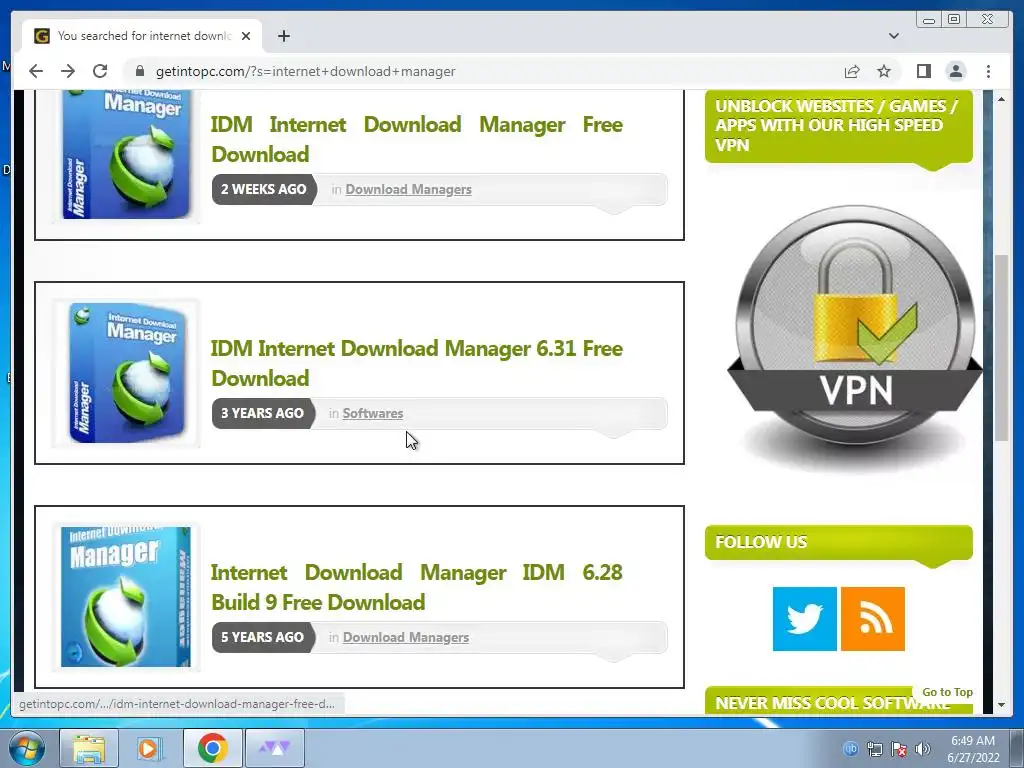This screenshot has width=1024, height=768.
Task: Click the scrollbar up arrow
Action: point(1001,99)
